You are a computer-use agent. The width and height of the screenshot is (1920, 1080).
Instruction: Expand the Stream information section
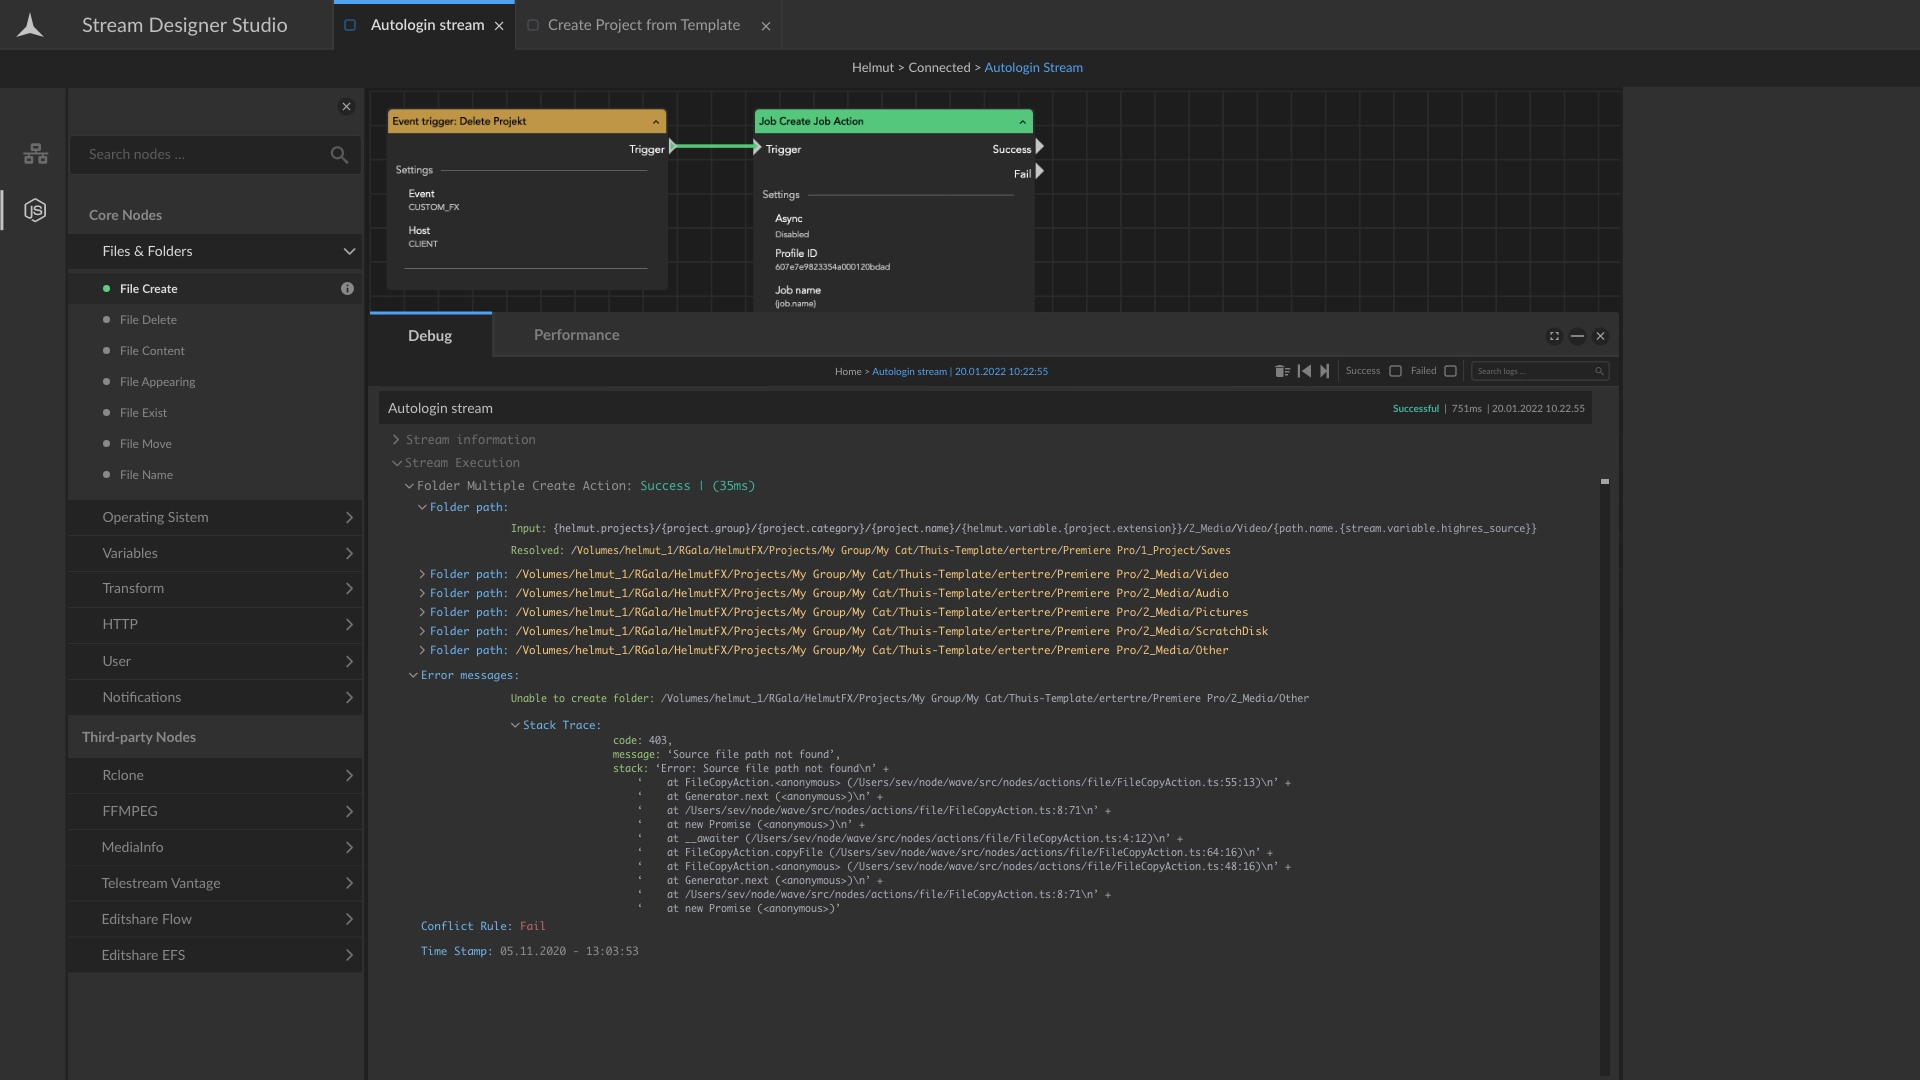pyautogui.click(x=396, y=440)
